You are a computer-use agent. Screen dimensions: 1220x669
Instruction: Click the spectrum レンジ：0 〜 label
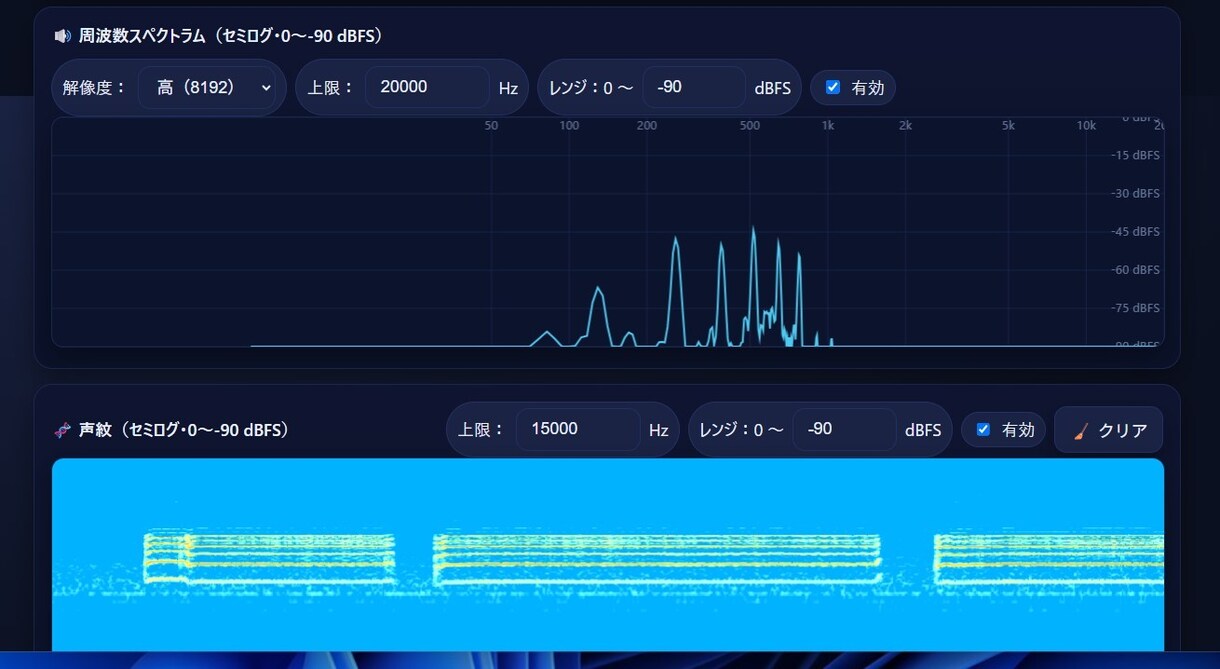pyautogui.click(x=590, y=87)
